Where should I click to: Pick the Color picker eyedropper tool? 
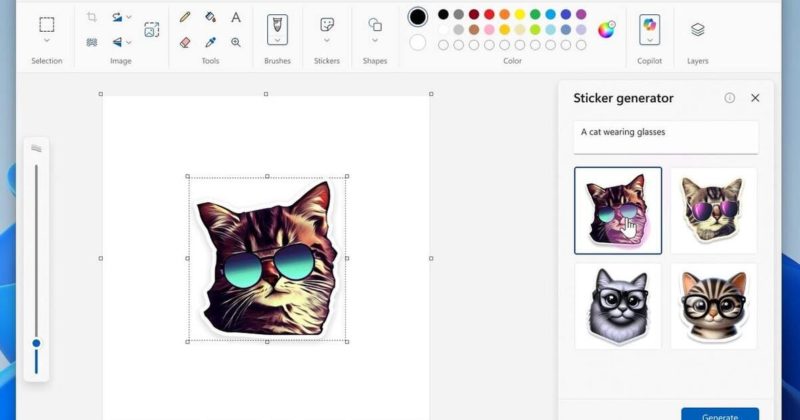tap(210, 42)
